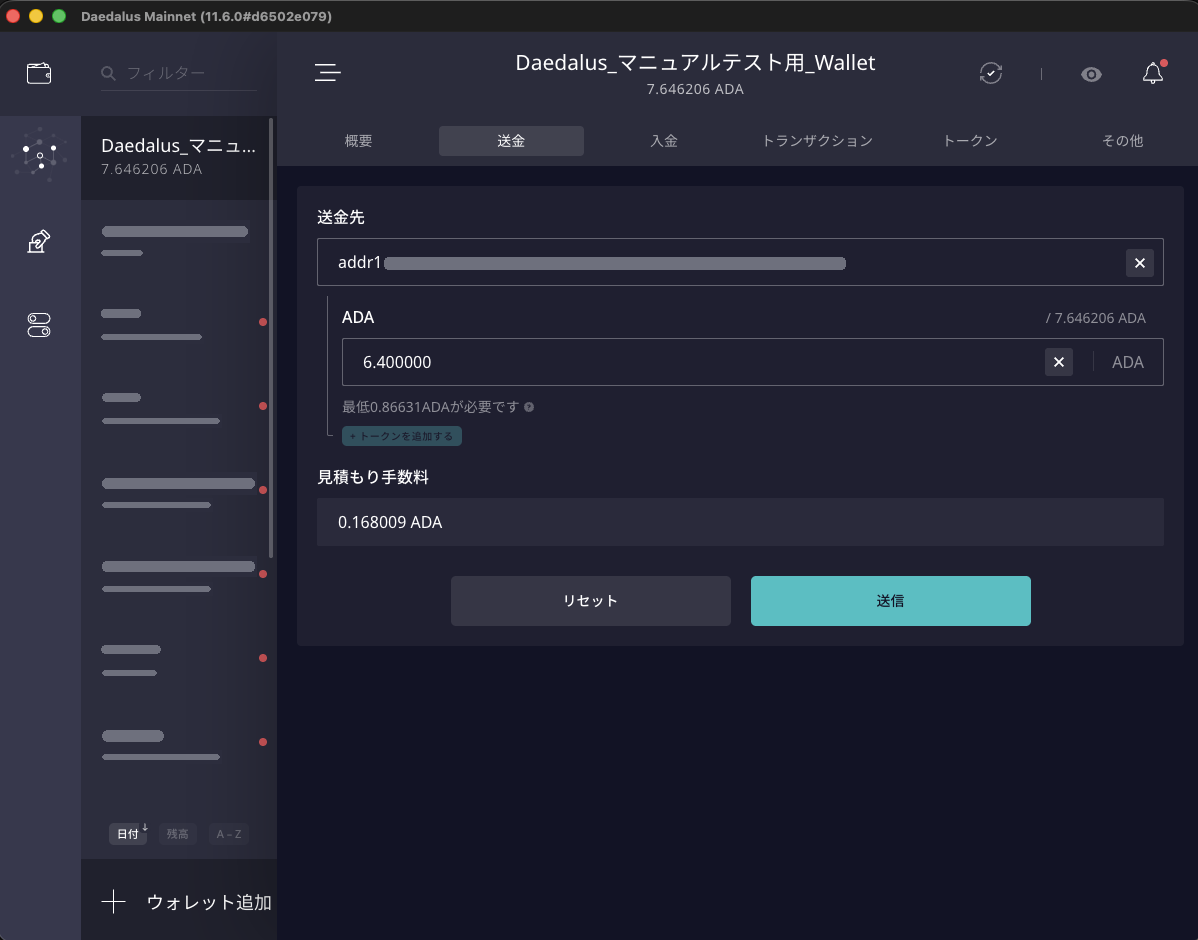Click the 最低0.86631ADAが必要です notice text

(x=431, y=407)
